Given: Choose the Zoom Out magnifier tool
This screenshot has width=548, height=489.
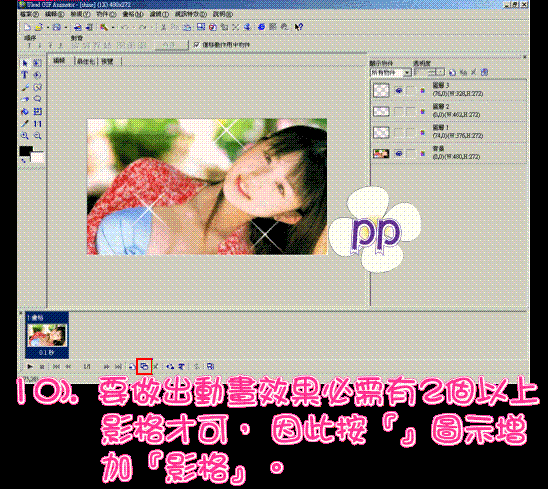Looking at the screenshot, I should point(37,136).
